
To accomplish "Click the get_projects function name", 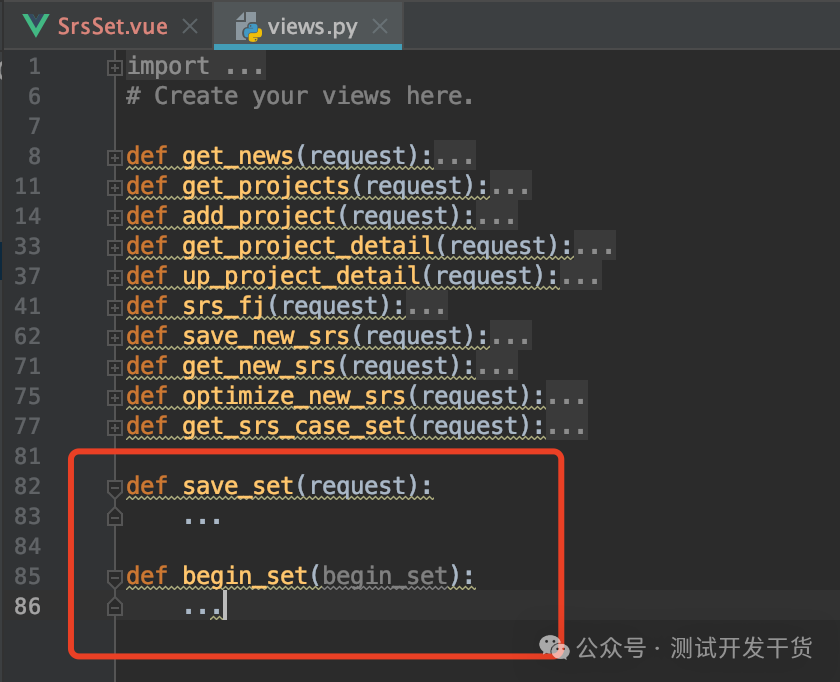I will [x=266, y=186].
